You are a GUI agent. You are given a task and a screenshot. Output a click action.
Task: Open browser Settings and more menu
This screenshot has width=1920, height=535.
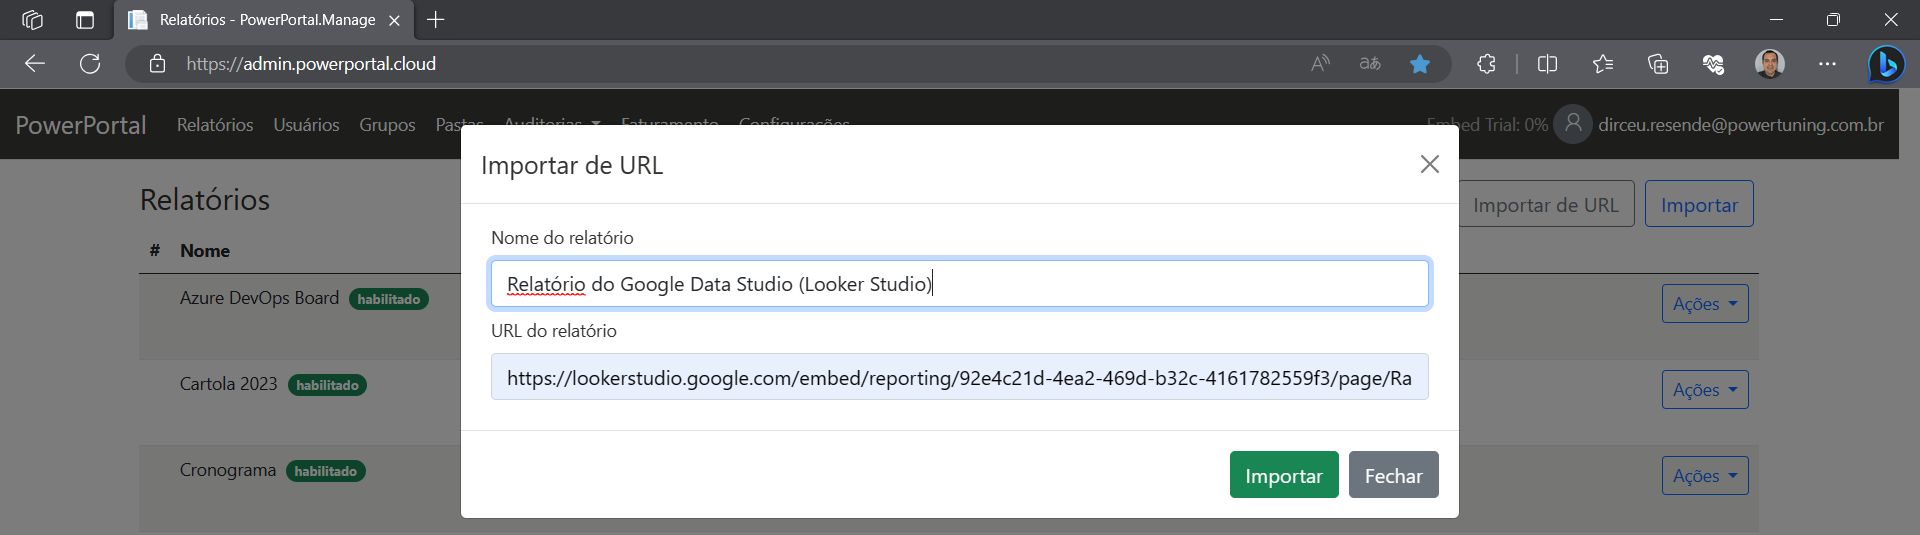click(x=1827, y=64)
